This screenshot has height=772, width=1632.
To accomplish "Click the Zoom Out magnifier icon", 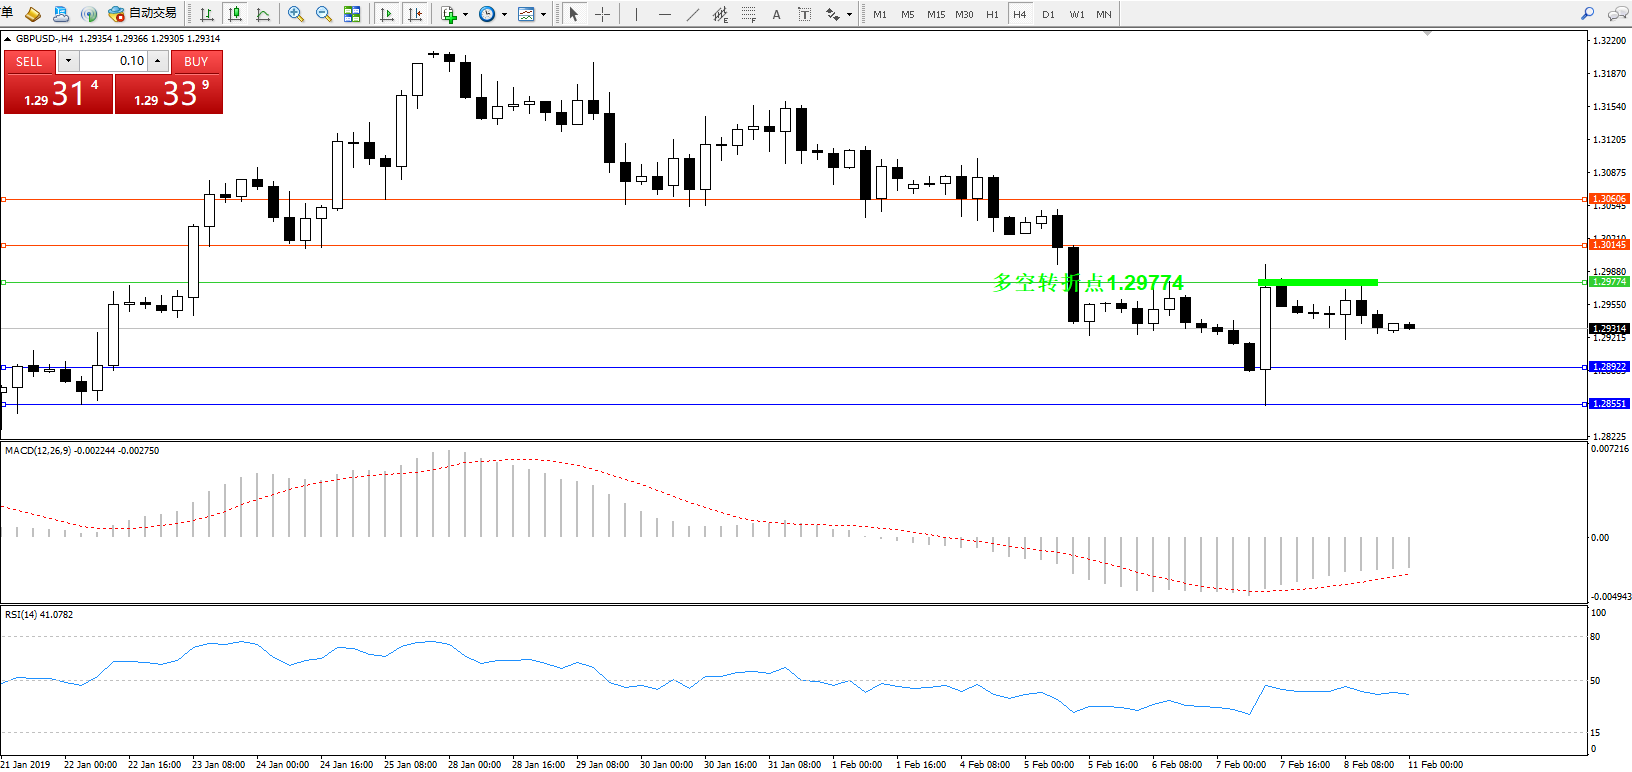I will click(323, 14).
